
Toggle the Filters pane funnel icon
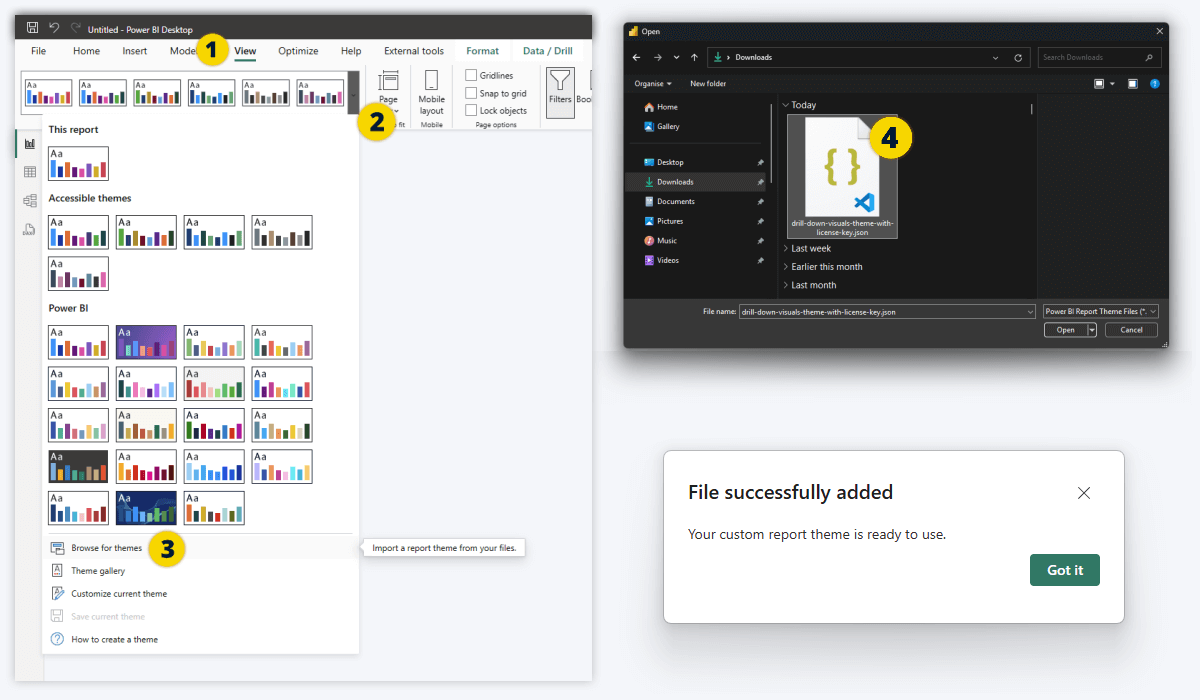560,81
